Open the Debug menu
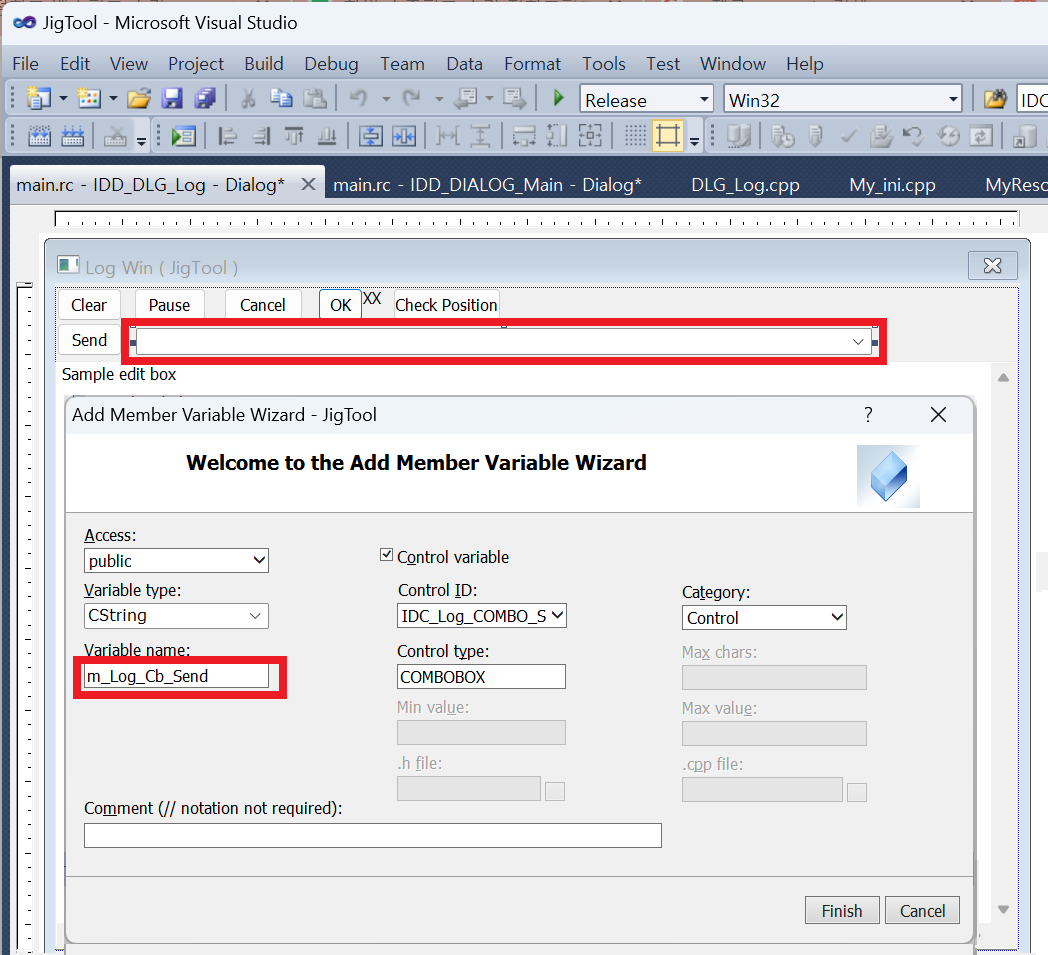The image size is (1048, 955). pos(331,63)
